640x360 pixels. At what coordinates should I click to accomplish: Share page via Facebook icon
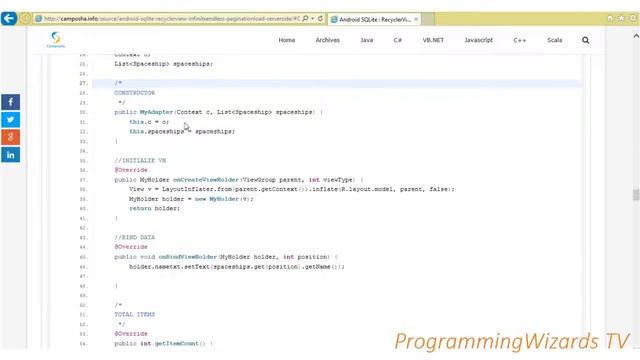11,102
